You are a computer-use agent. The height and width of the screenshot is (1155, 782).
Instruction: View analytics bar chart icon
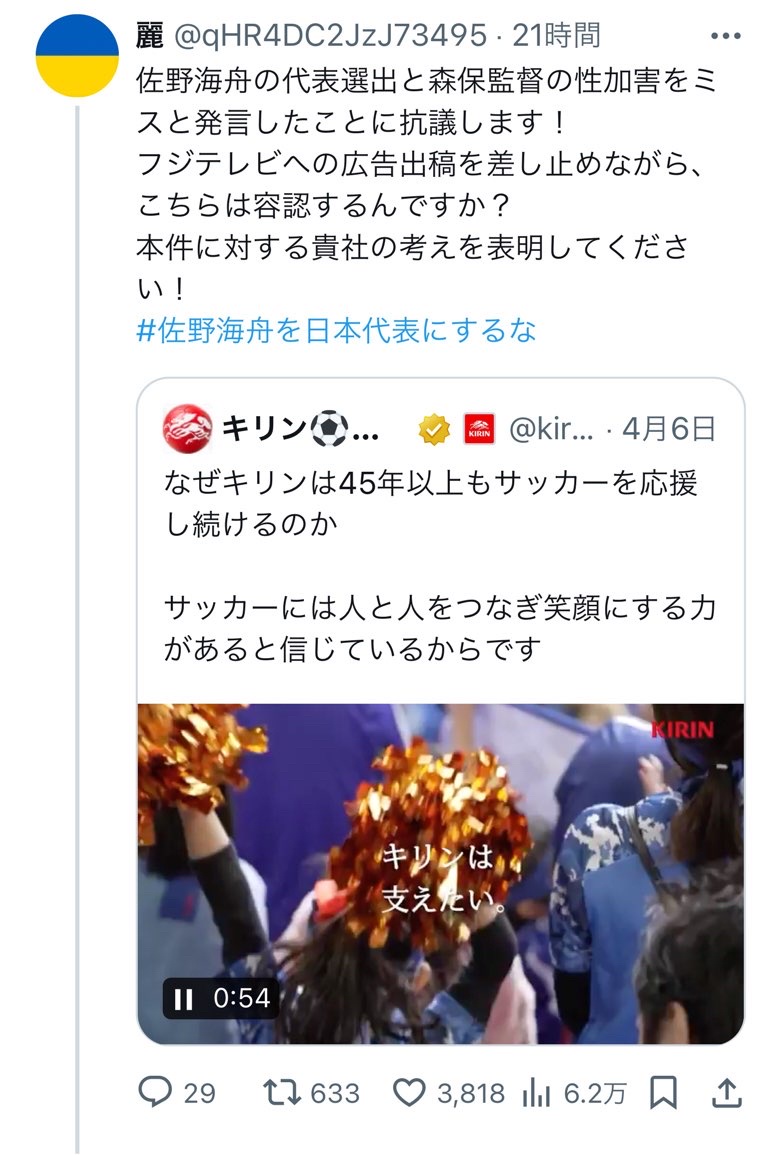coord(536,1093)
